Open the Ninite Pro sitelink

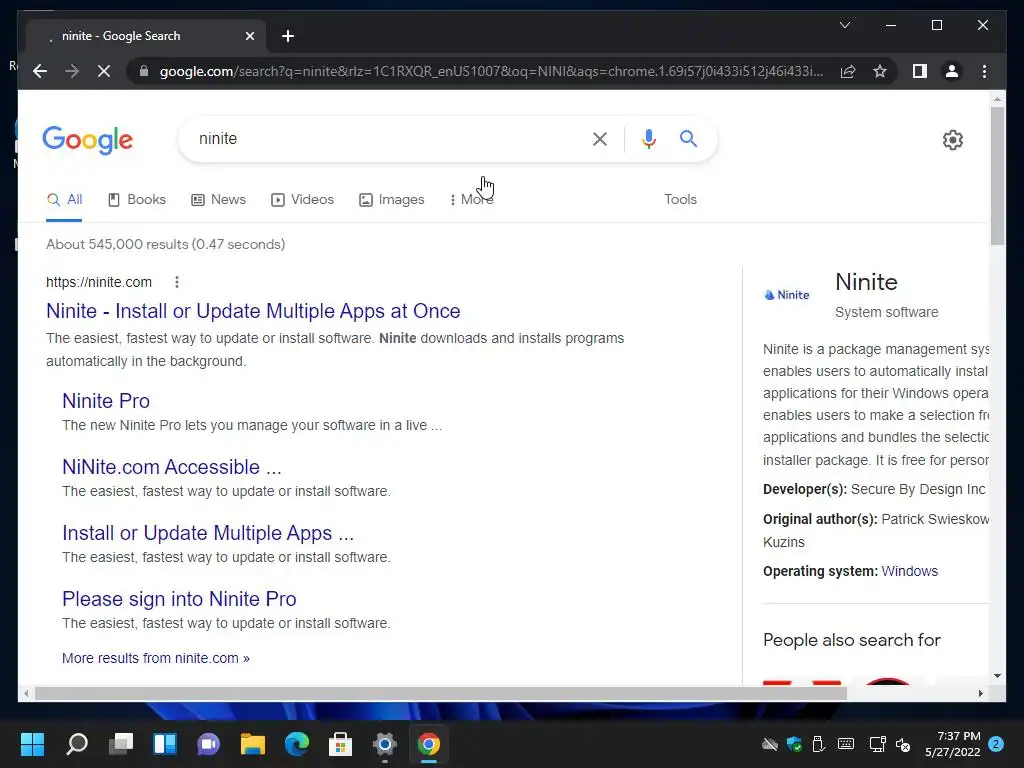[106, 401]
